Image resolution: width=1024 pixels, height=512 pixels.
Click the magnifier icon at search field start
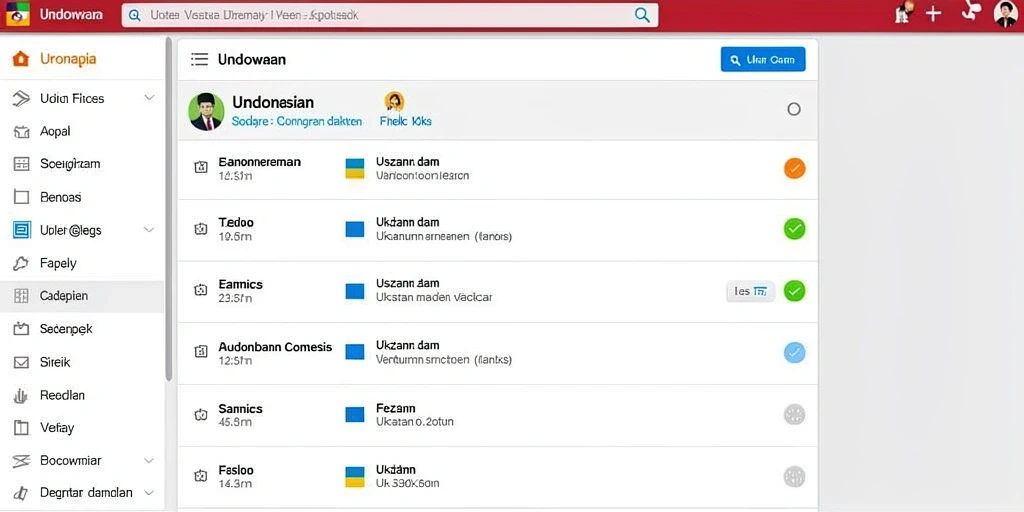click(x=135, y=16)
